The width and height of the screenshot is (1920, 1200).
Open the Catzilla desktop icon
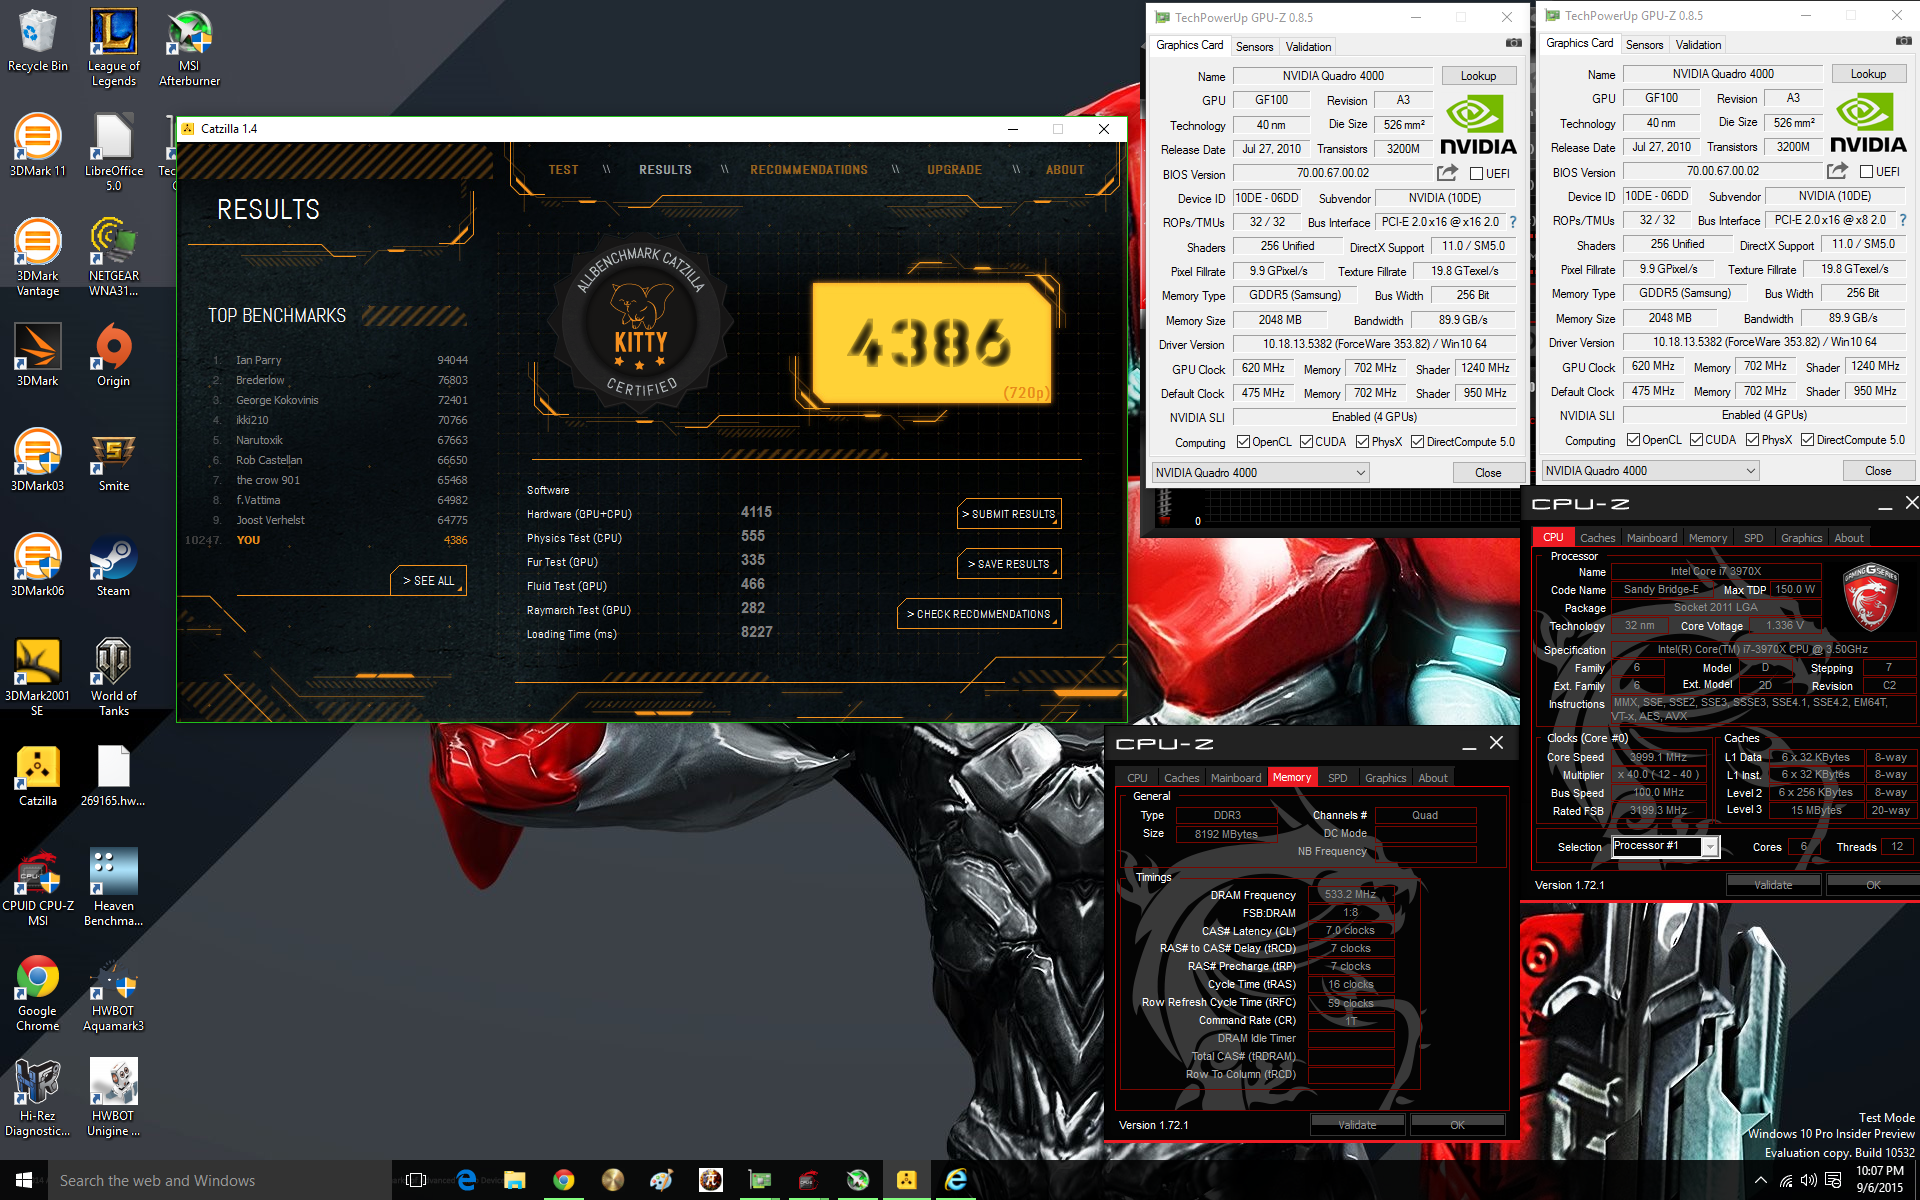tap(37, 776)
